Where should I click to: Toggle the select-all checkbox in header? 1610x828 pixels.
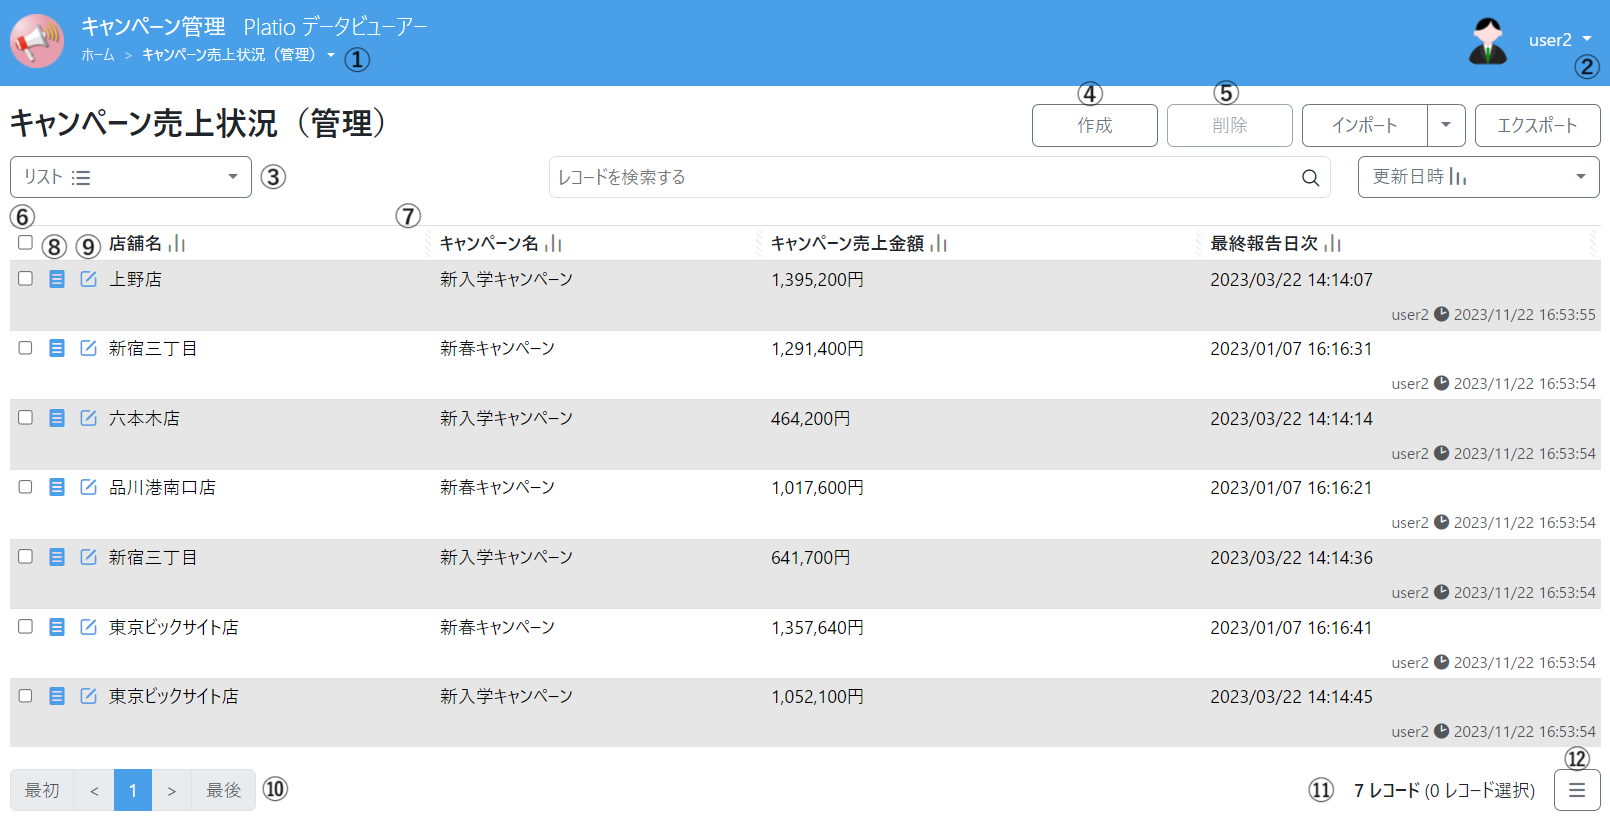[x=25, y=243]
